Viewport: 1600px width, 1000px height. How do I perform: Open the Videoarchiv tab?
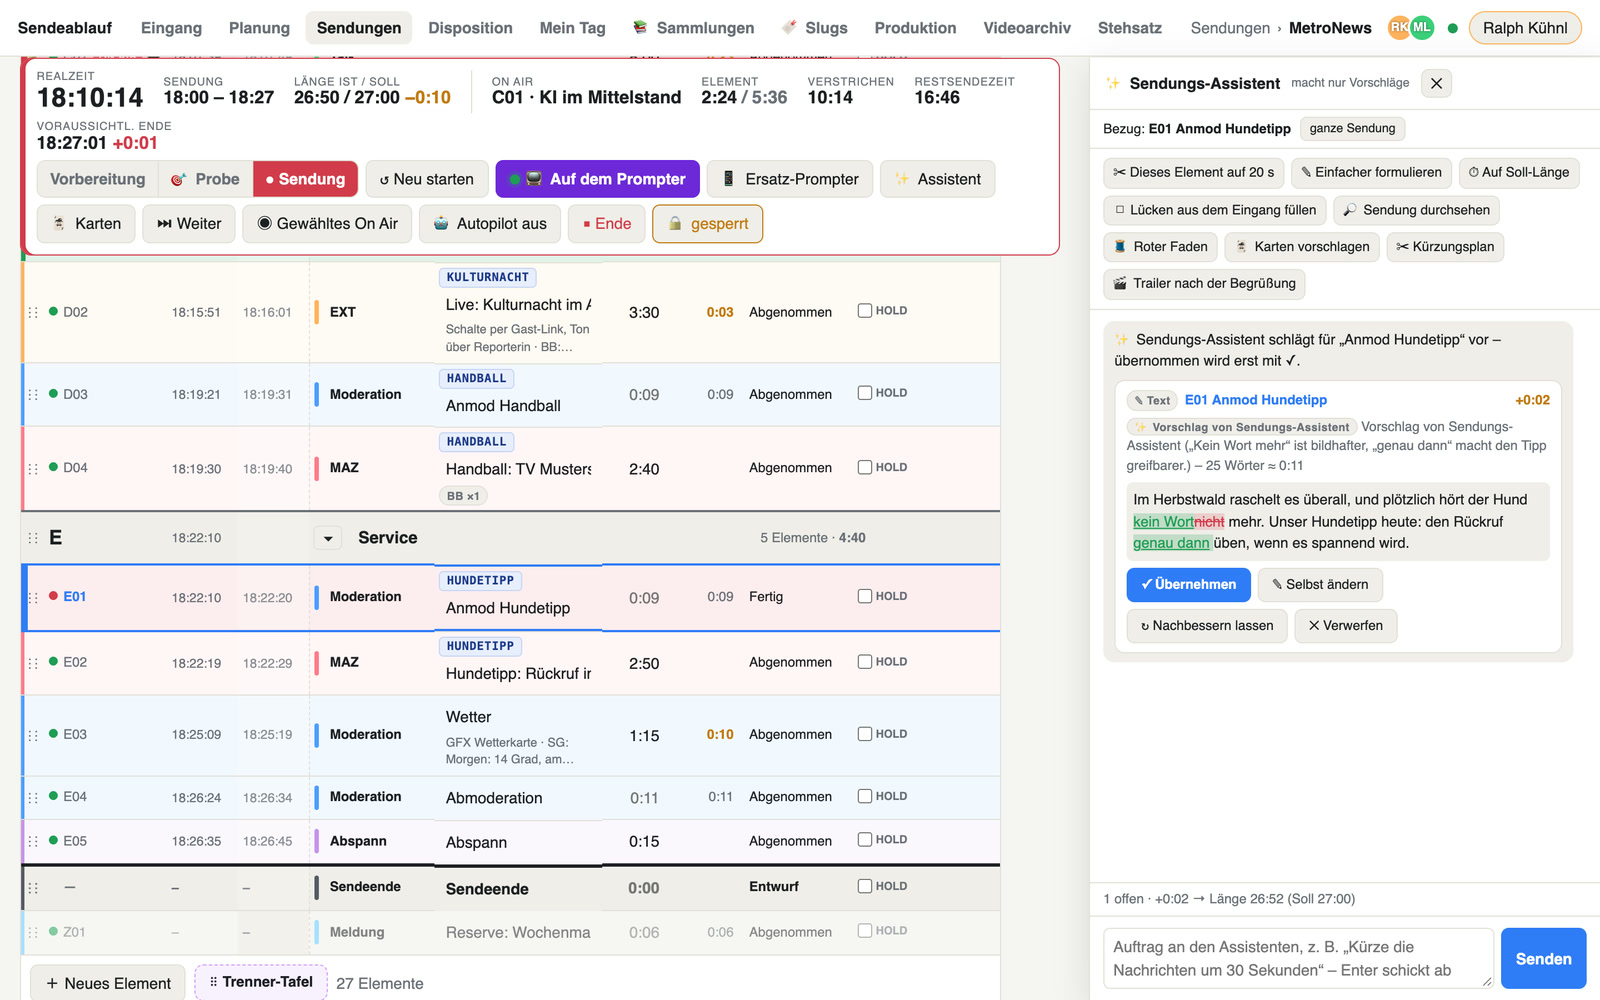[1027, 28]
